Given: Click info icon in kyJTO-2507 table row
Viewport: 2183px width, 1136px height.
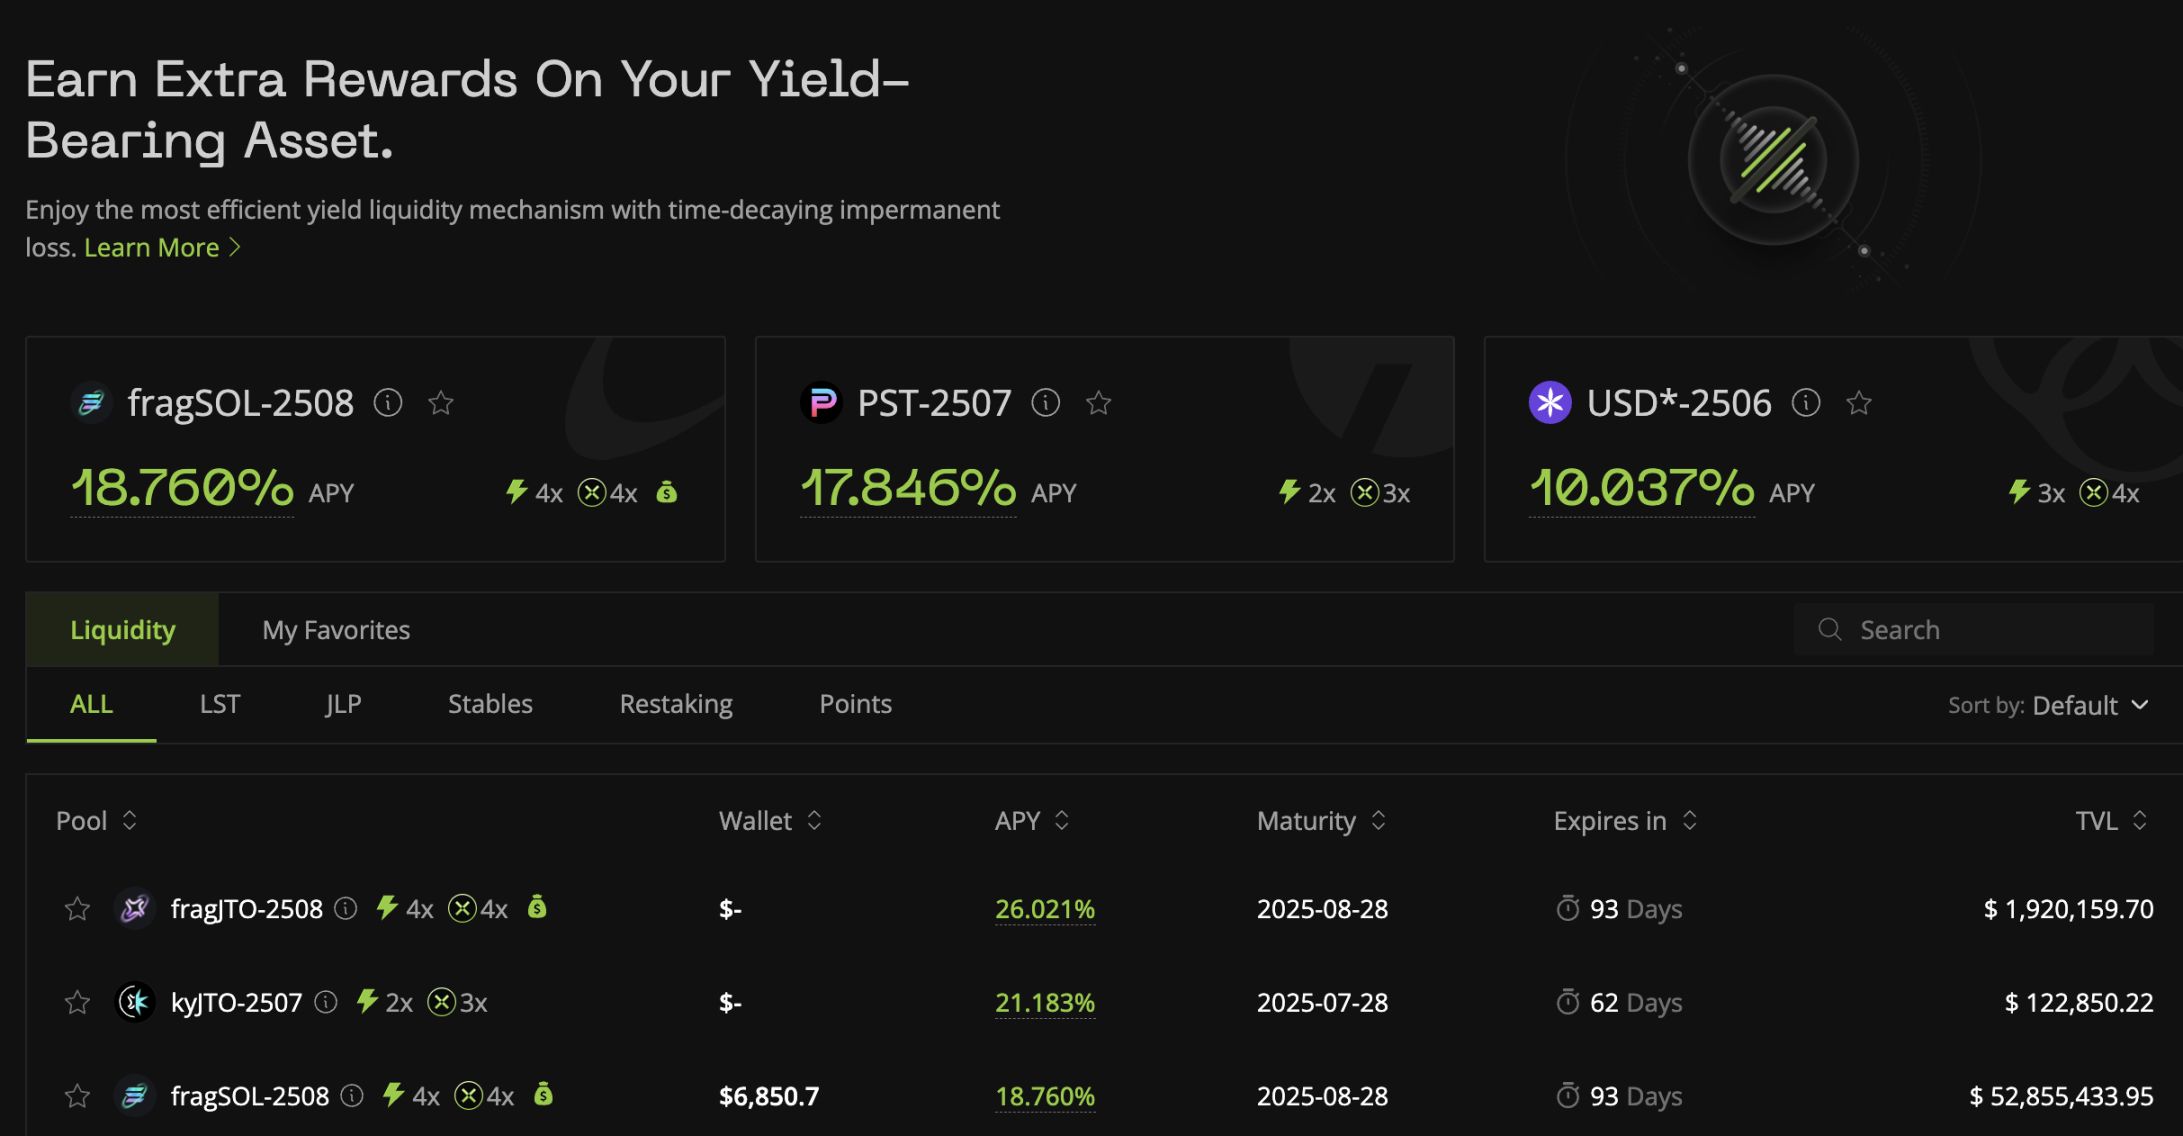Looking at the screenshot, I should click(x=326, y=1002).
